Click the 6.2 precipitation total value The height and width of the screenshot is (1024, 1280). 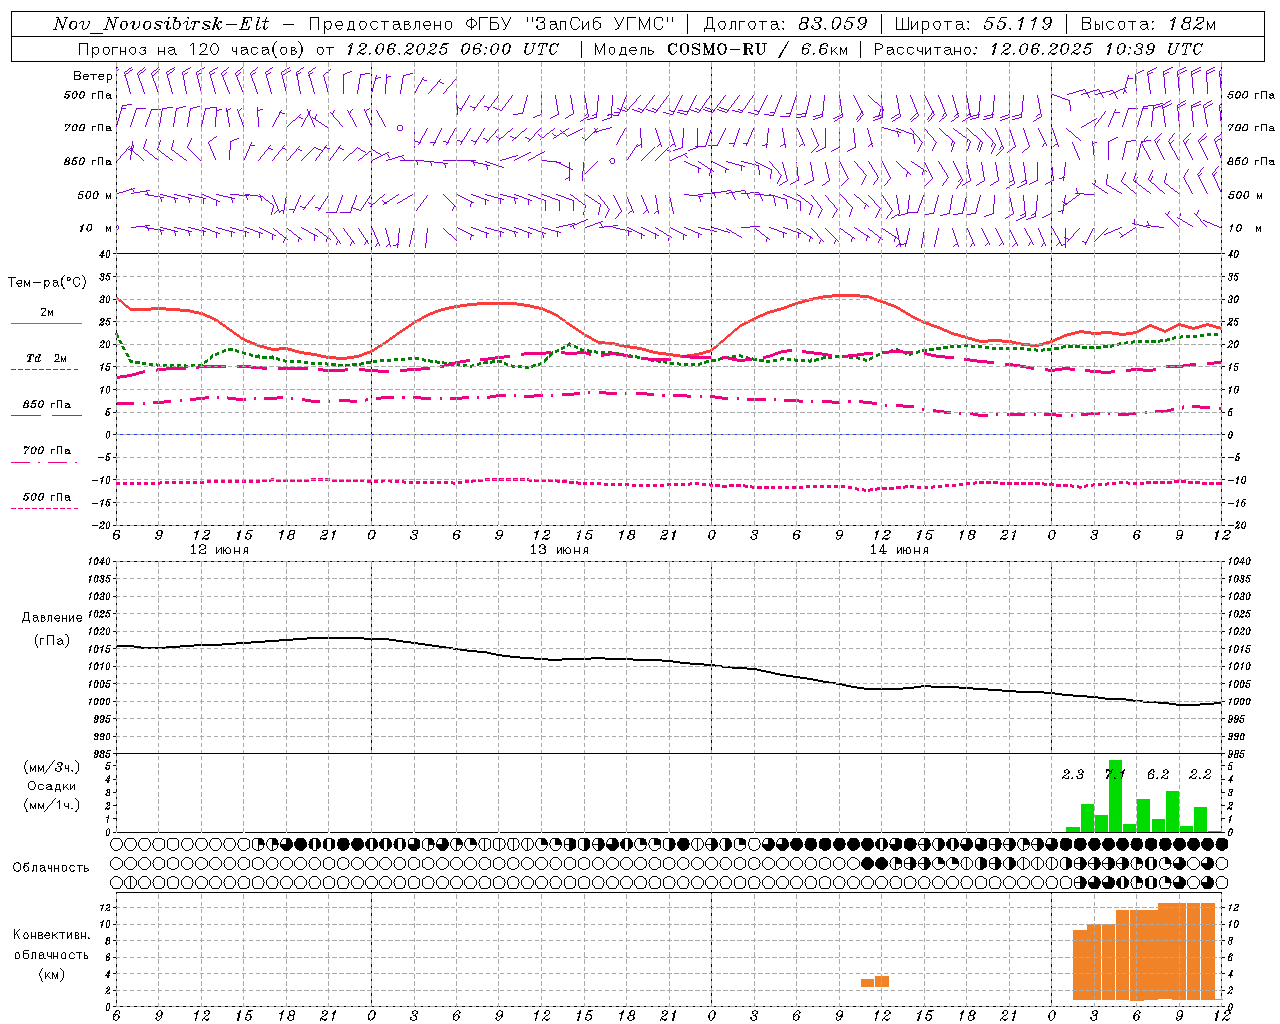(x=1158, y=774)
